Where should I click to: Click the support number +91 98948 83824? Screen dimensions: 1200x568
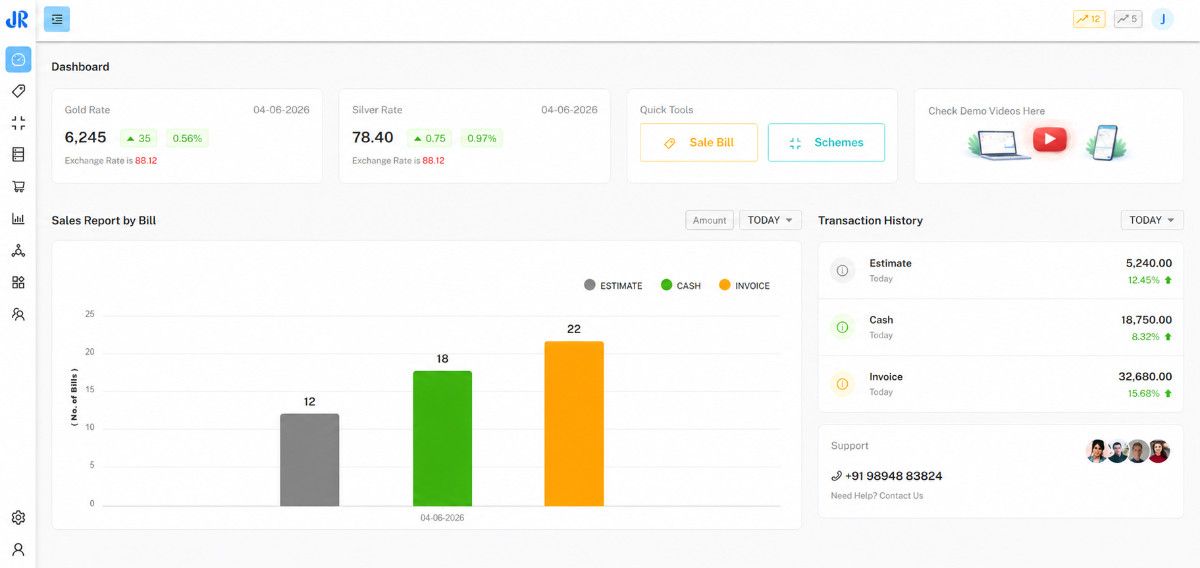(895, 476)
